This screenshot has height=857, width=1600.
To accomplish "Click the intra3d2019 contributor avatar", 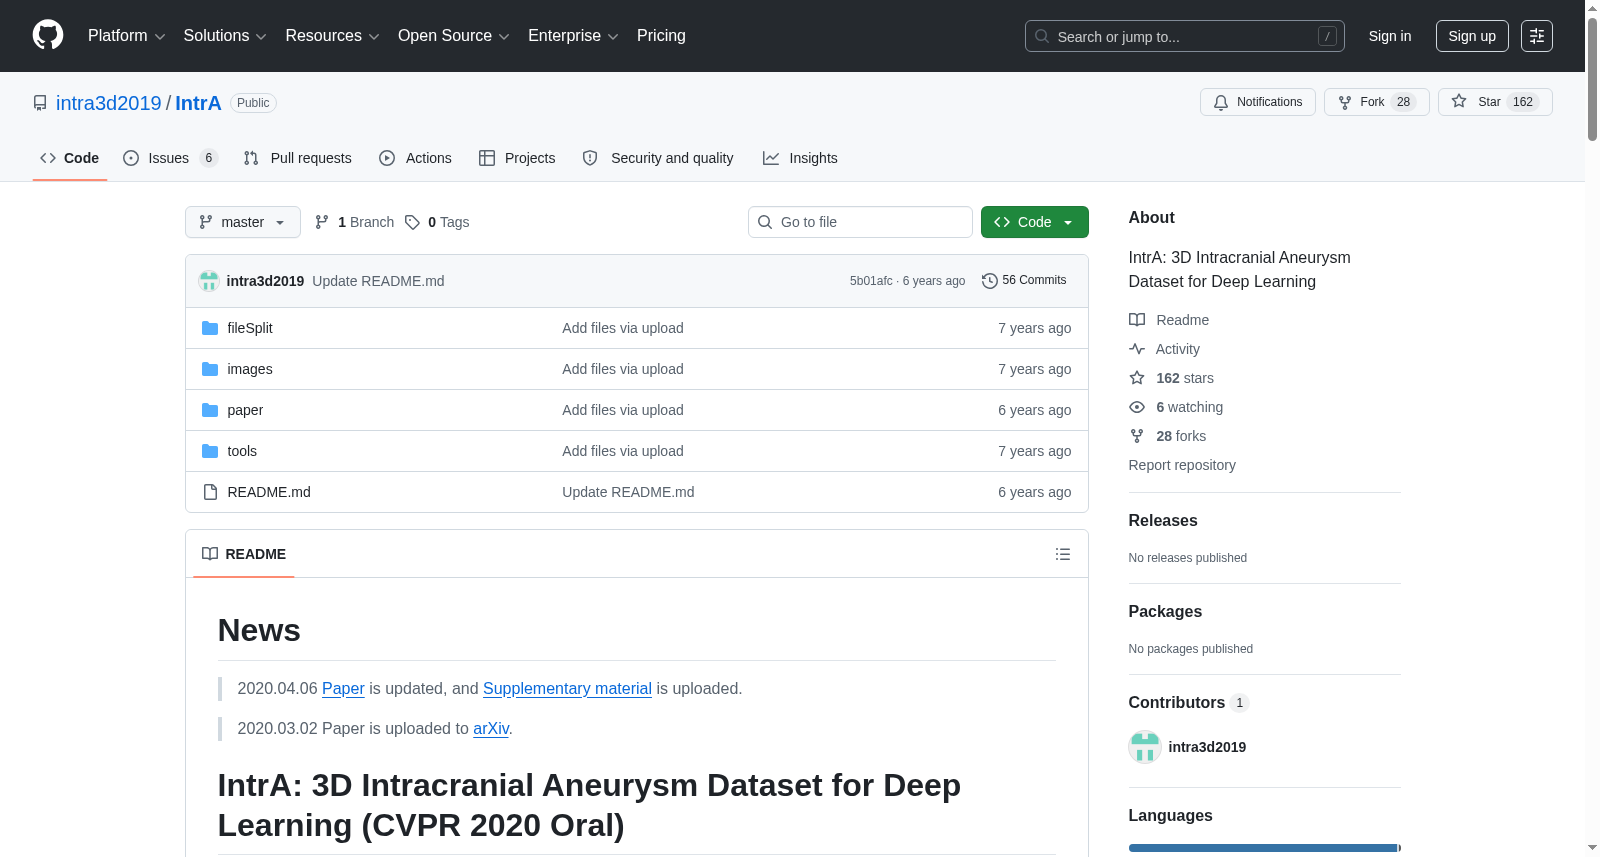I will 1145,747.
